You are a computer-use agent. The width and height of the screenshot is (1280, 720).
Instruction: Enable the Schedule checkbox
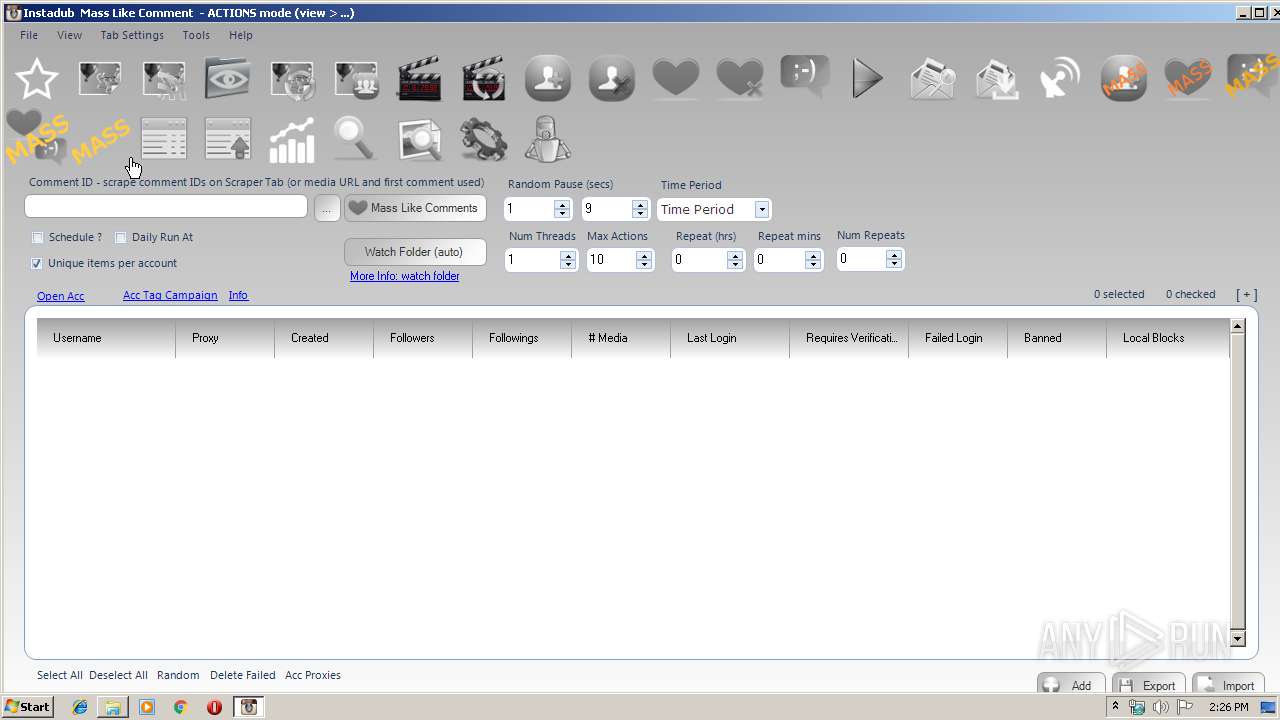tap(38, 238)
